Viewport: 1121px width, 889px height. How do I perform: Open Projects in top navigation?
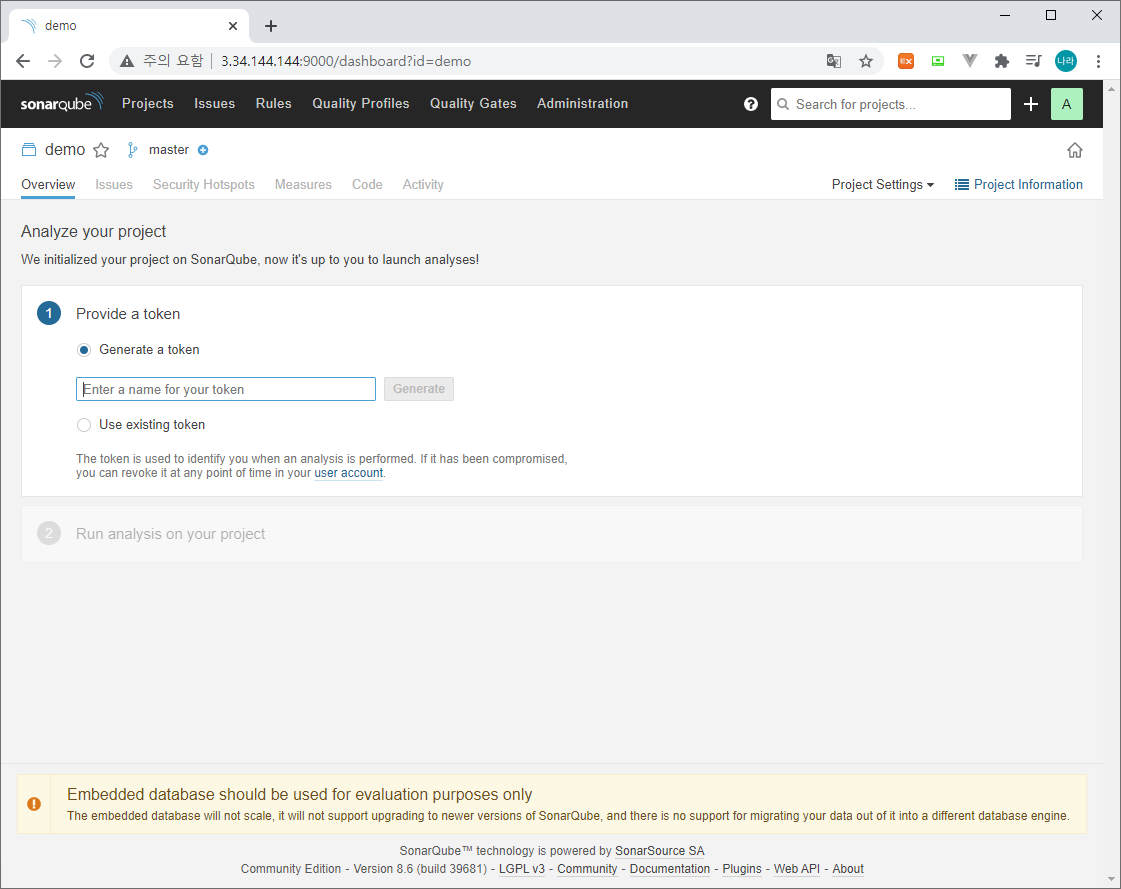[x=148, y=104]
